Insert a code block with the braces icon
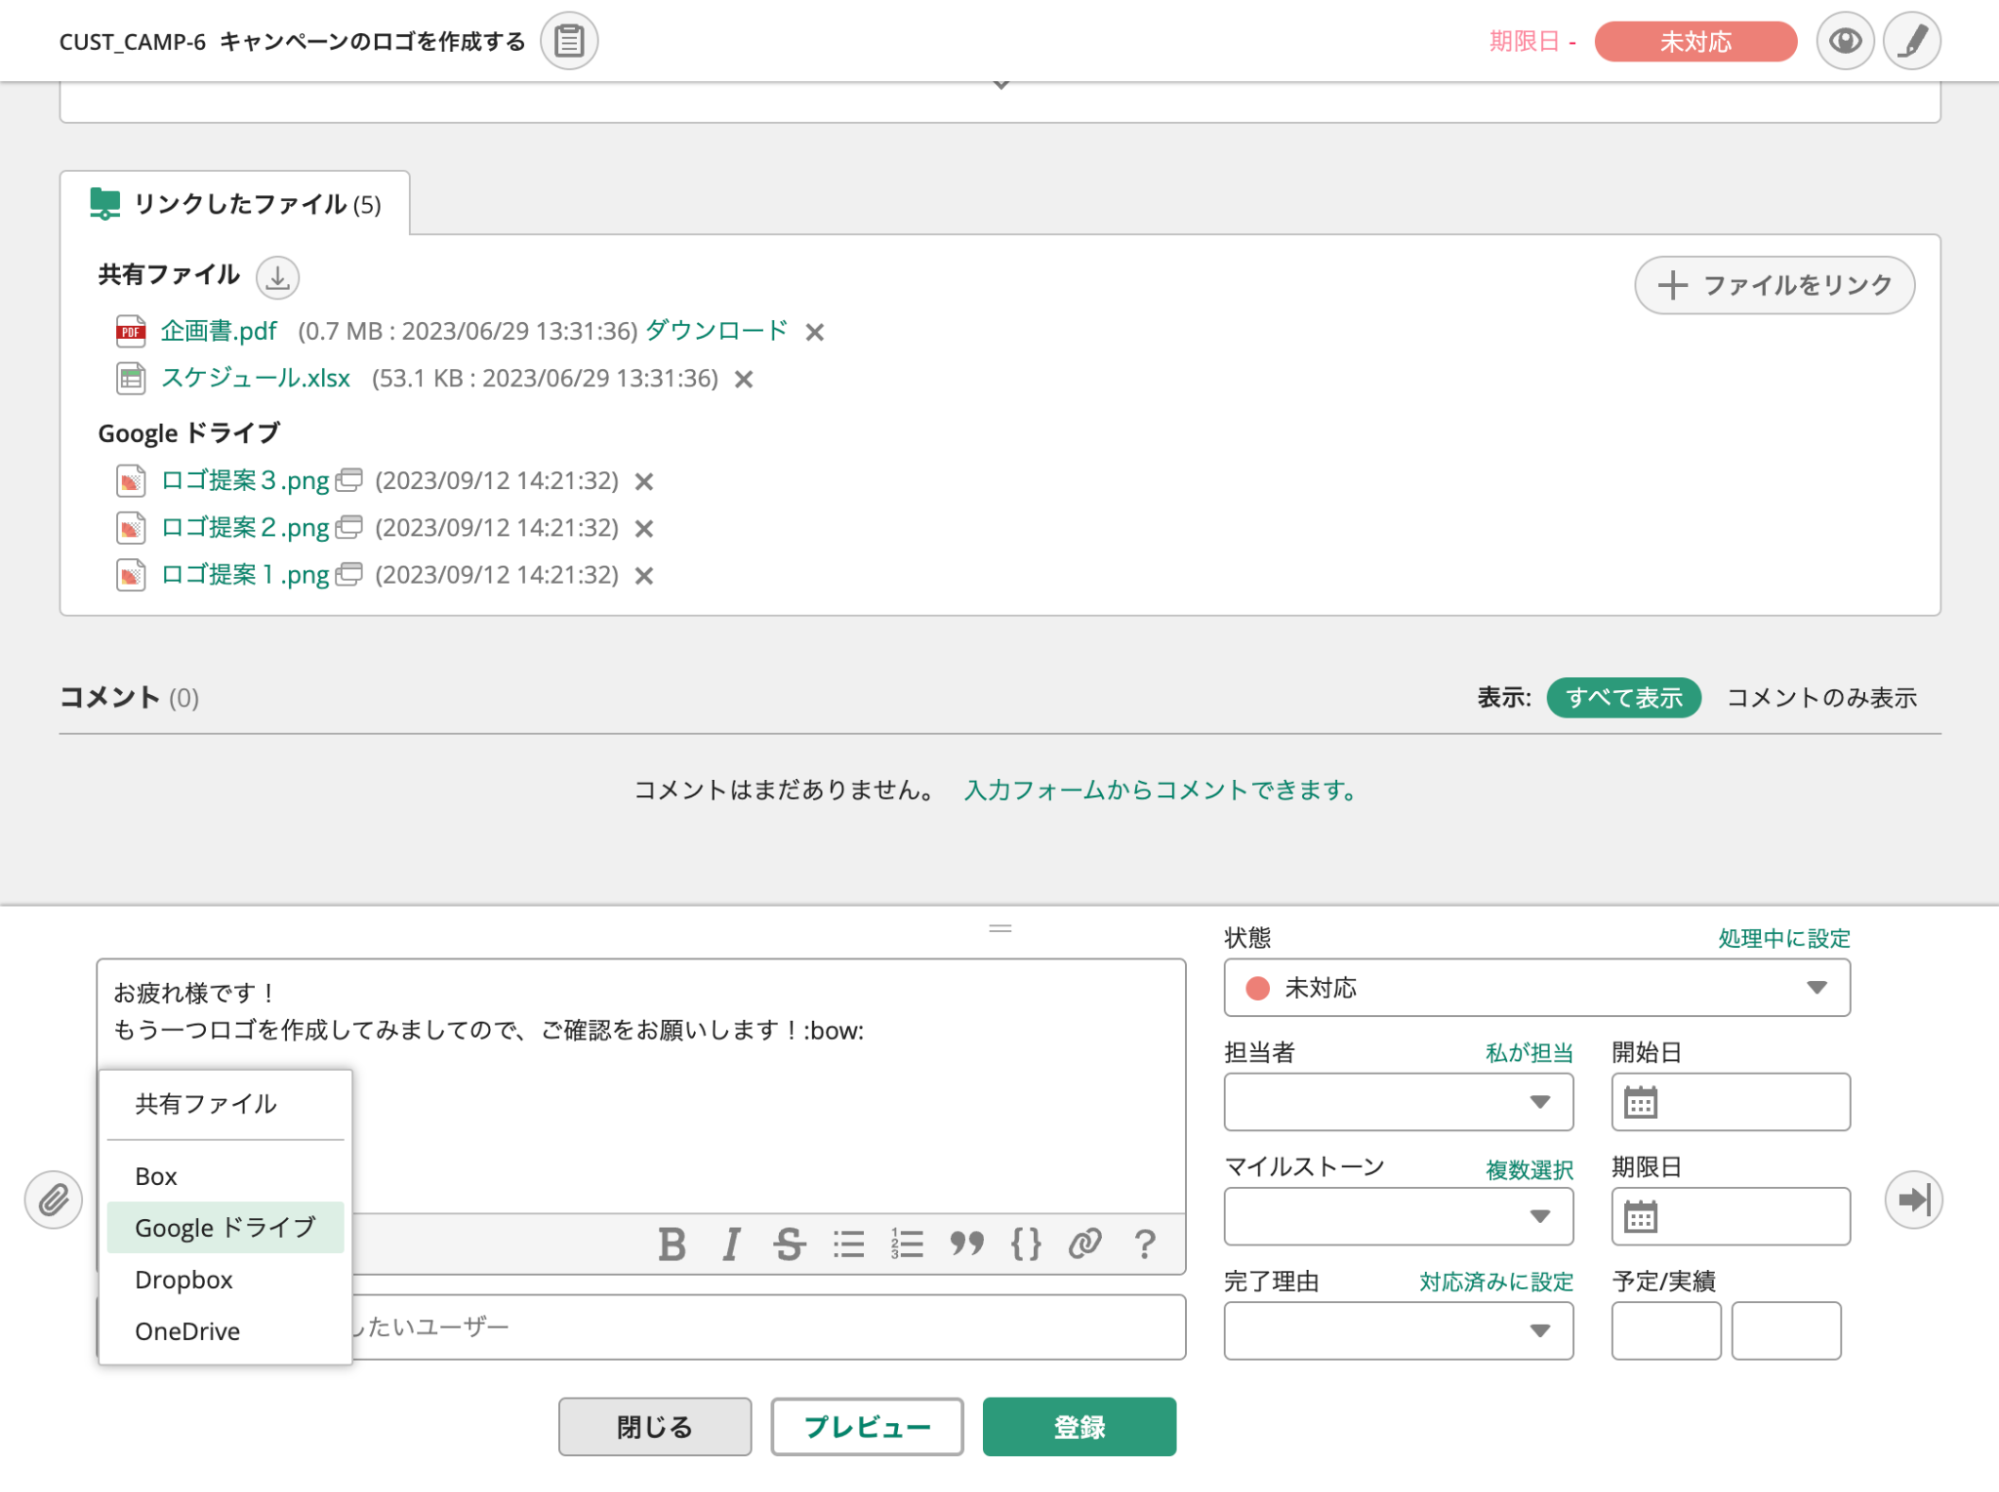The image size is (1999, 1492). (1025, 1244)
